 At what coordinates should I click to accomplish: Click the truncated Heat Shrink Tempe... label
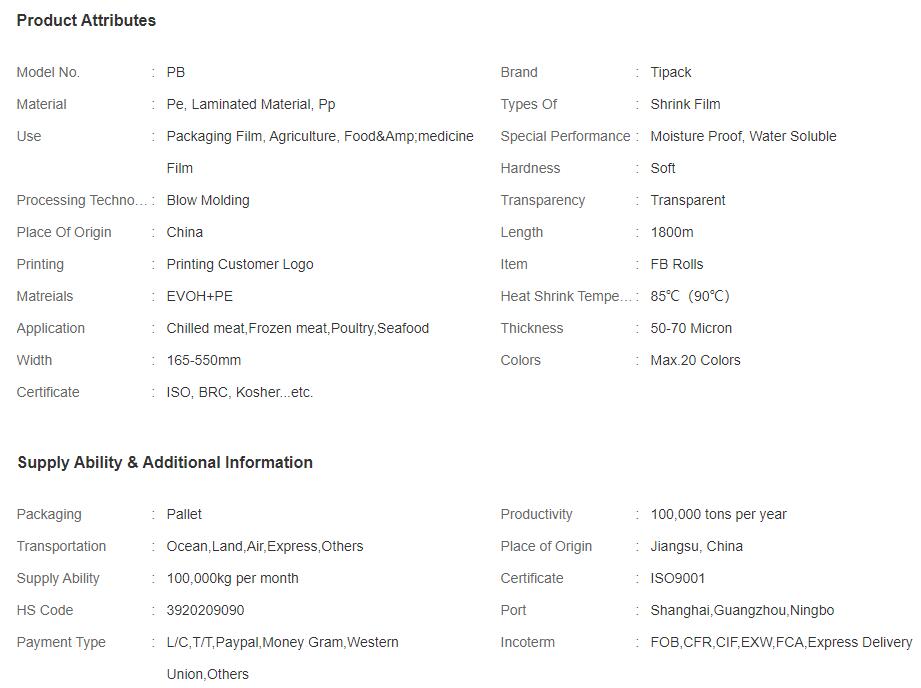pyautogui.click(x=566, y=296)
